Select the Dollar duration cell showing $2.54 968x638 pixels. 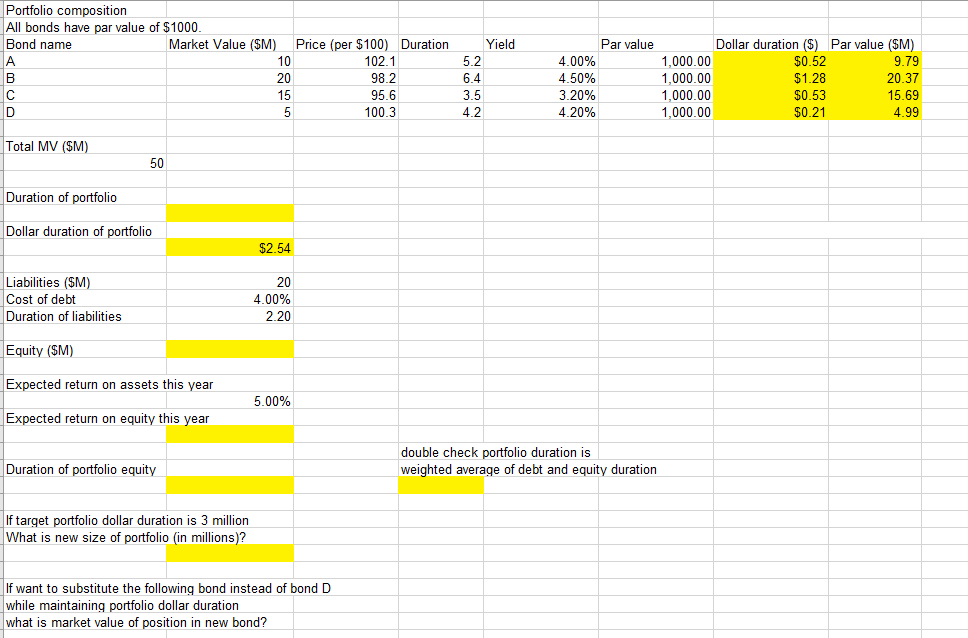[x=230, y=247]
